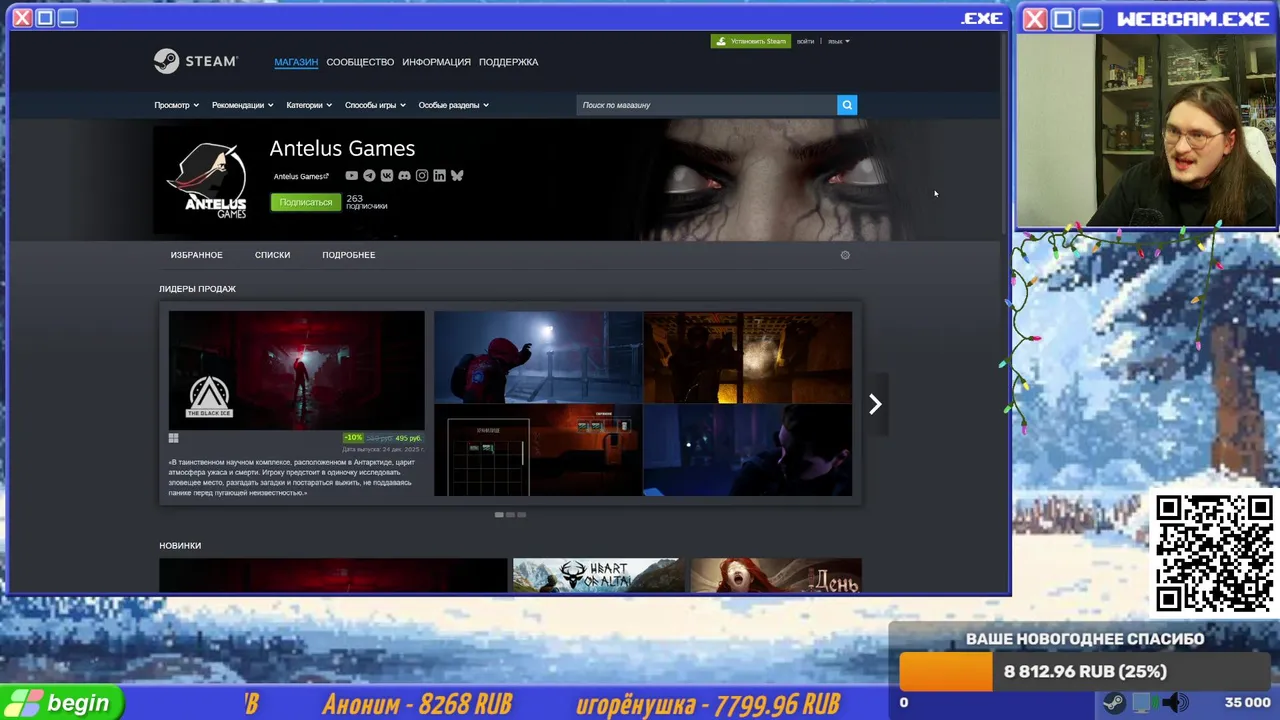Click The Black Ice description text
1280x720 pixels.
[293, 478]
